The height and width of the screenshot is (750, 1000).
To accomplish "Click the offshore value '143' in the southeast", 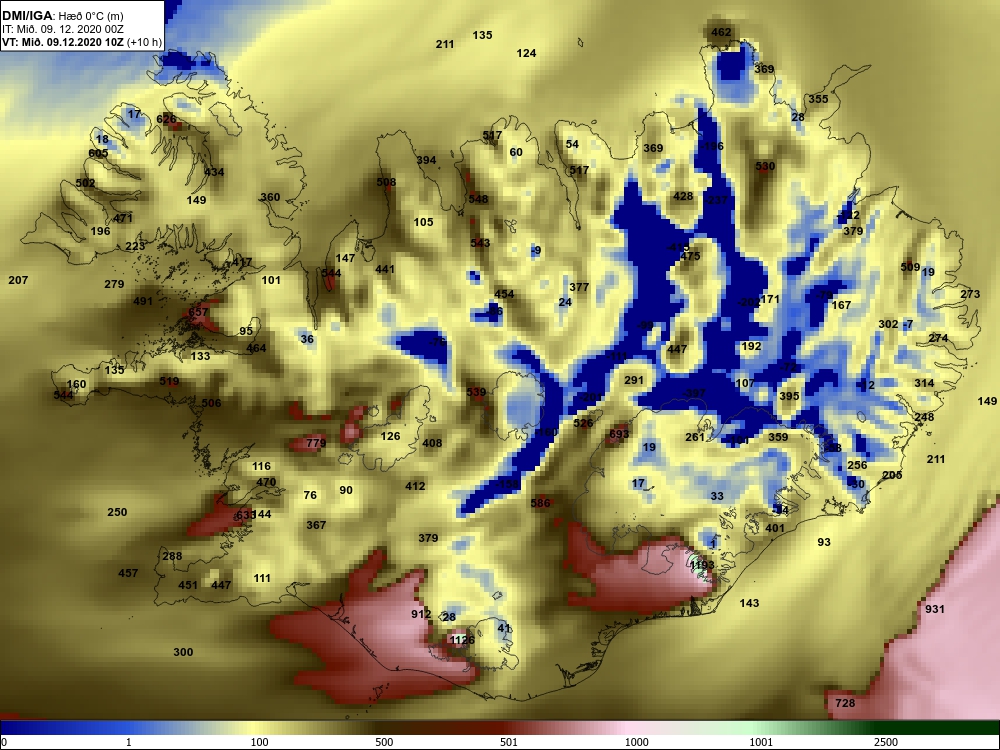I will coord(749,603).
